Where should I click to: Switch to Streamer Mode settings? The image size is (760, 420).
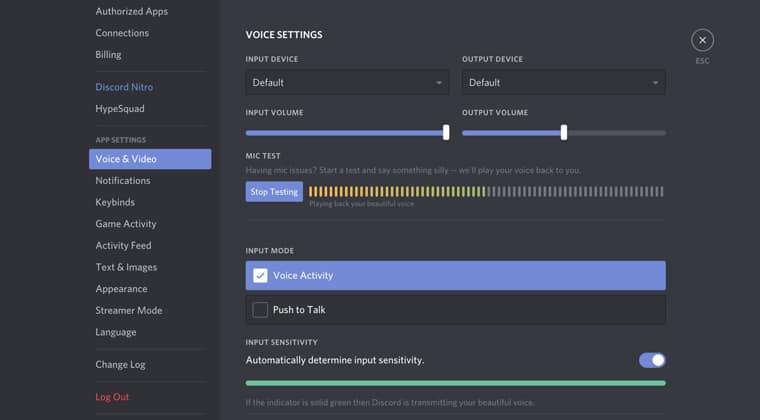point(129,311)
